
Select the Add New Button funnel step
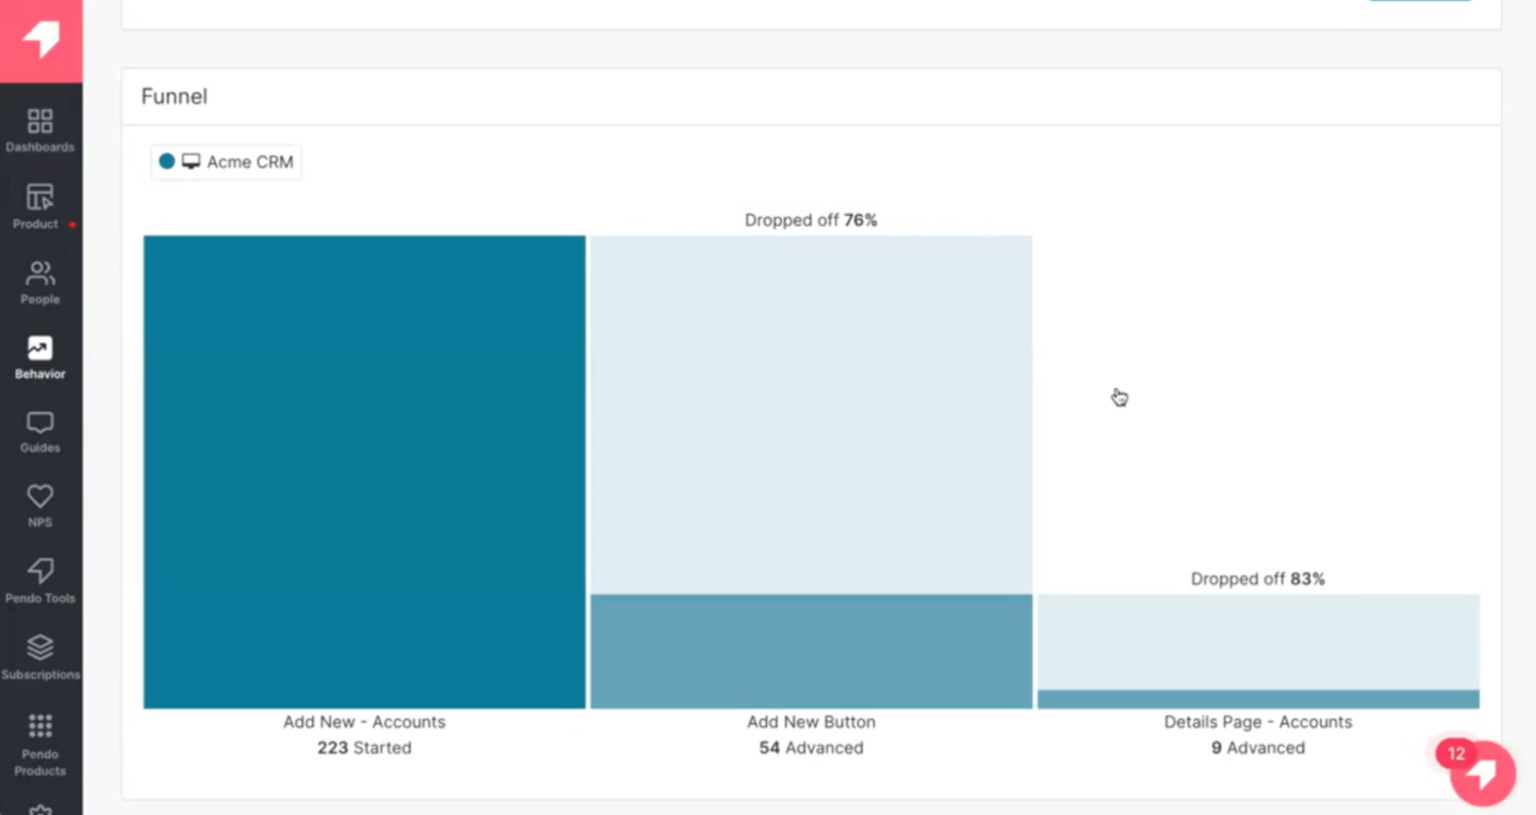(x=810, y=650)
